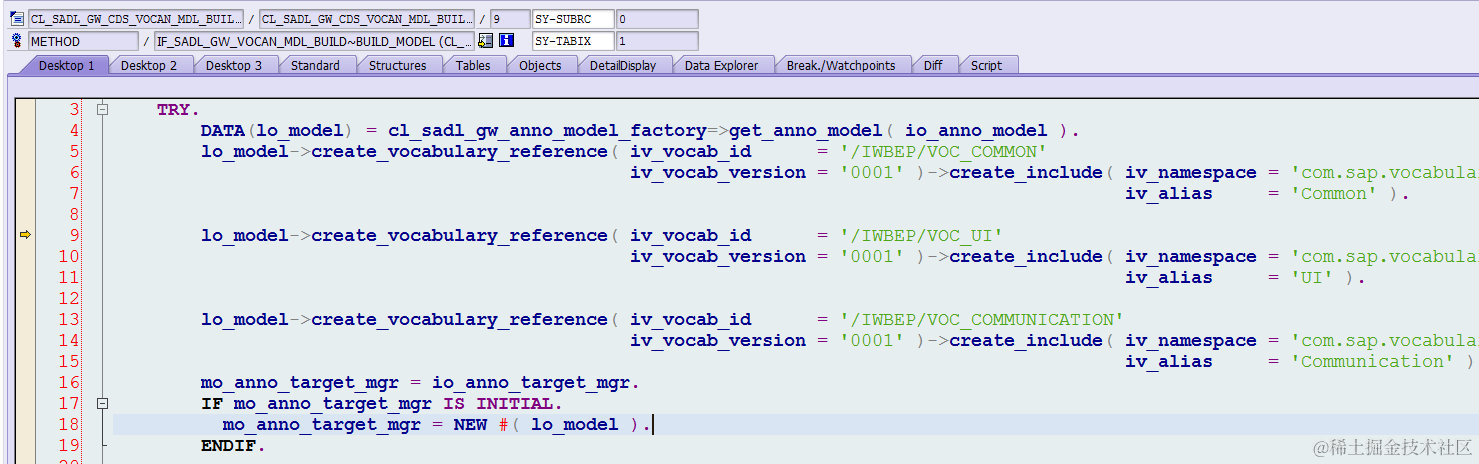This screenshot has height=464, width=1479.
Task: Click the SY-TABIX variable field
Action: tap(572, 41)
